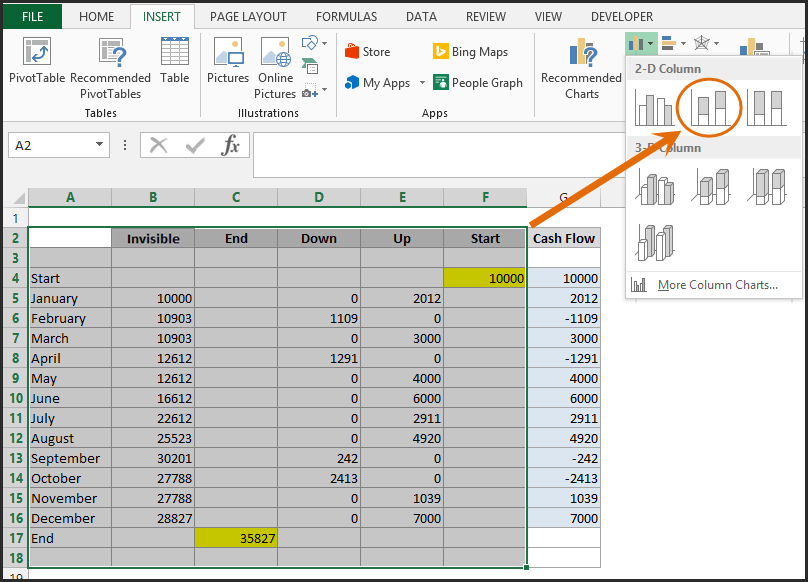Insert Online Pictures
The width and height of the screenshot is (808, 582).
[x=275, y=68]
